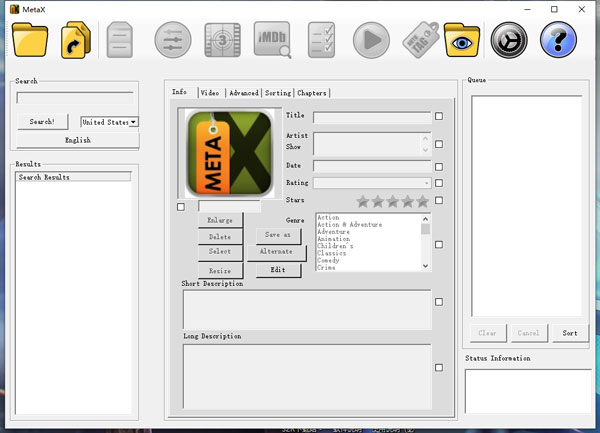This screenshot has width=600, height=433.
Task: Toggle the Long Description checkbox
Action: (x=439, y=368)
